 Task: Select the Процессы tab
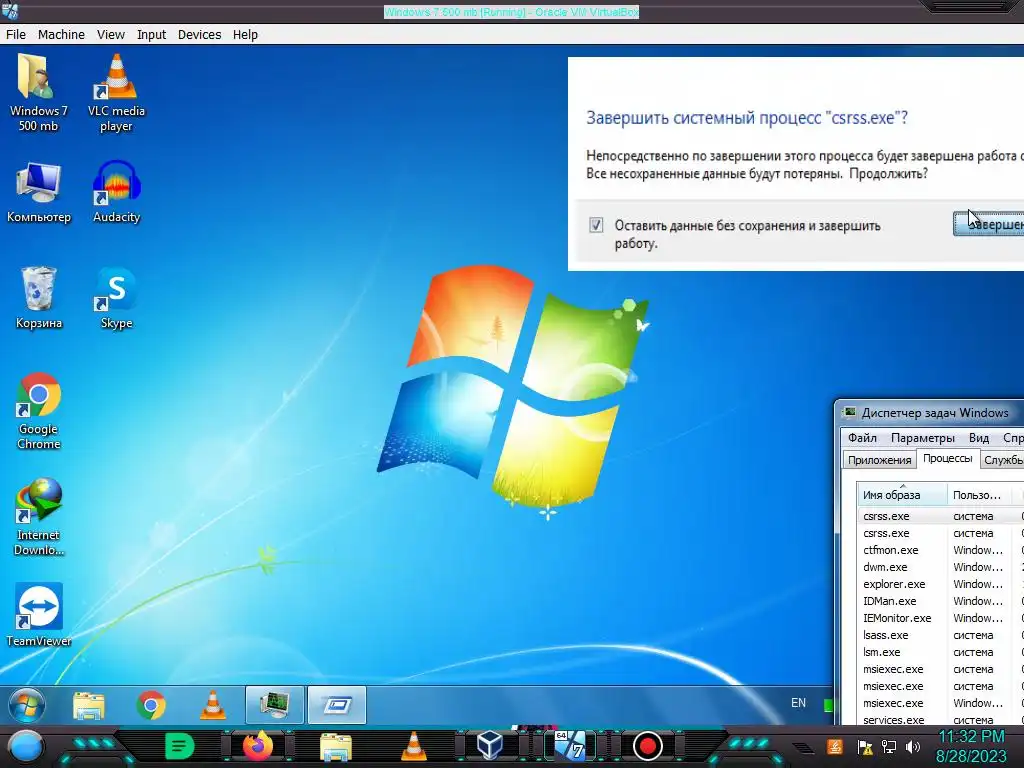[x=948, y=458]
